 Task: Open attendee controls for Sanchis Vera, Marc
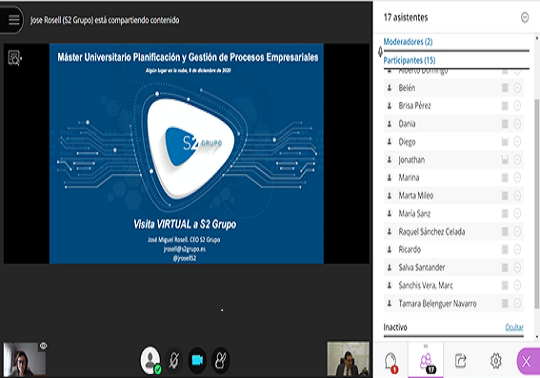coord(517,285)
